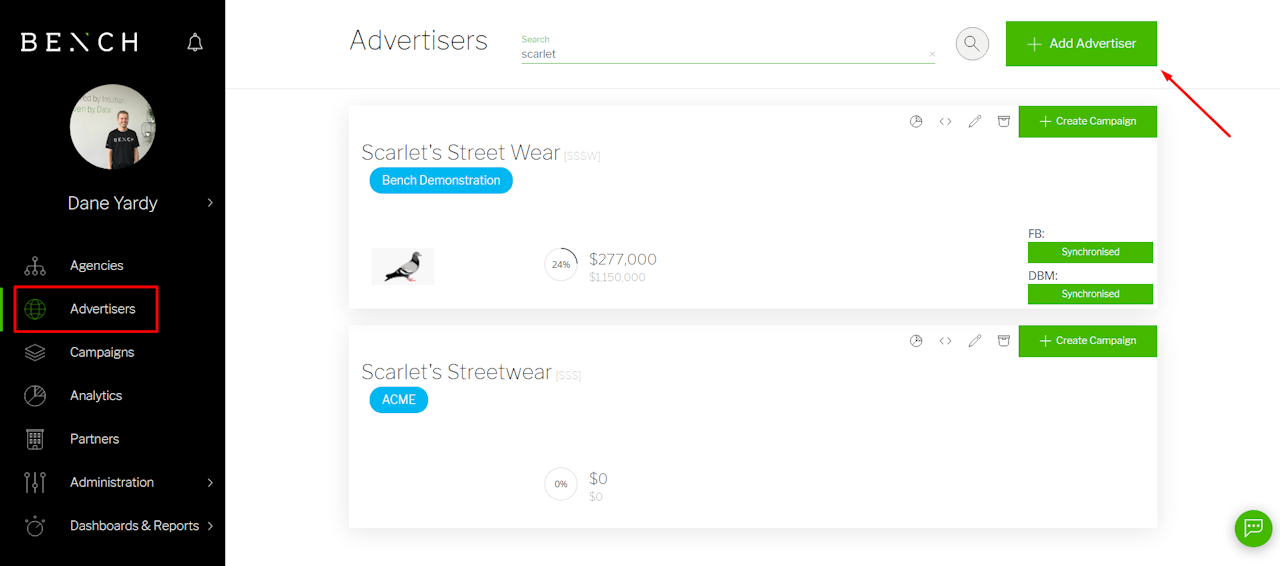
Task: Archive the Scarlet's Streetwear advertiser
Action: [1004, 341]
